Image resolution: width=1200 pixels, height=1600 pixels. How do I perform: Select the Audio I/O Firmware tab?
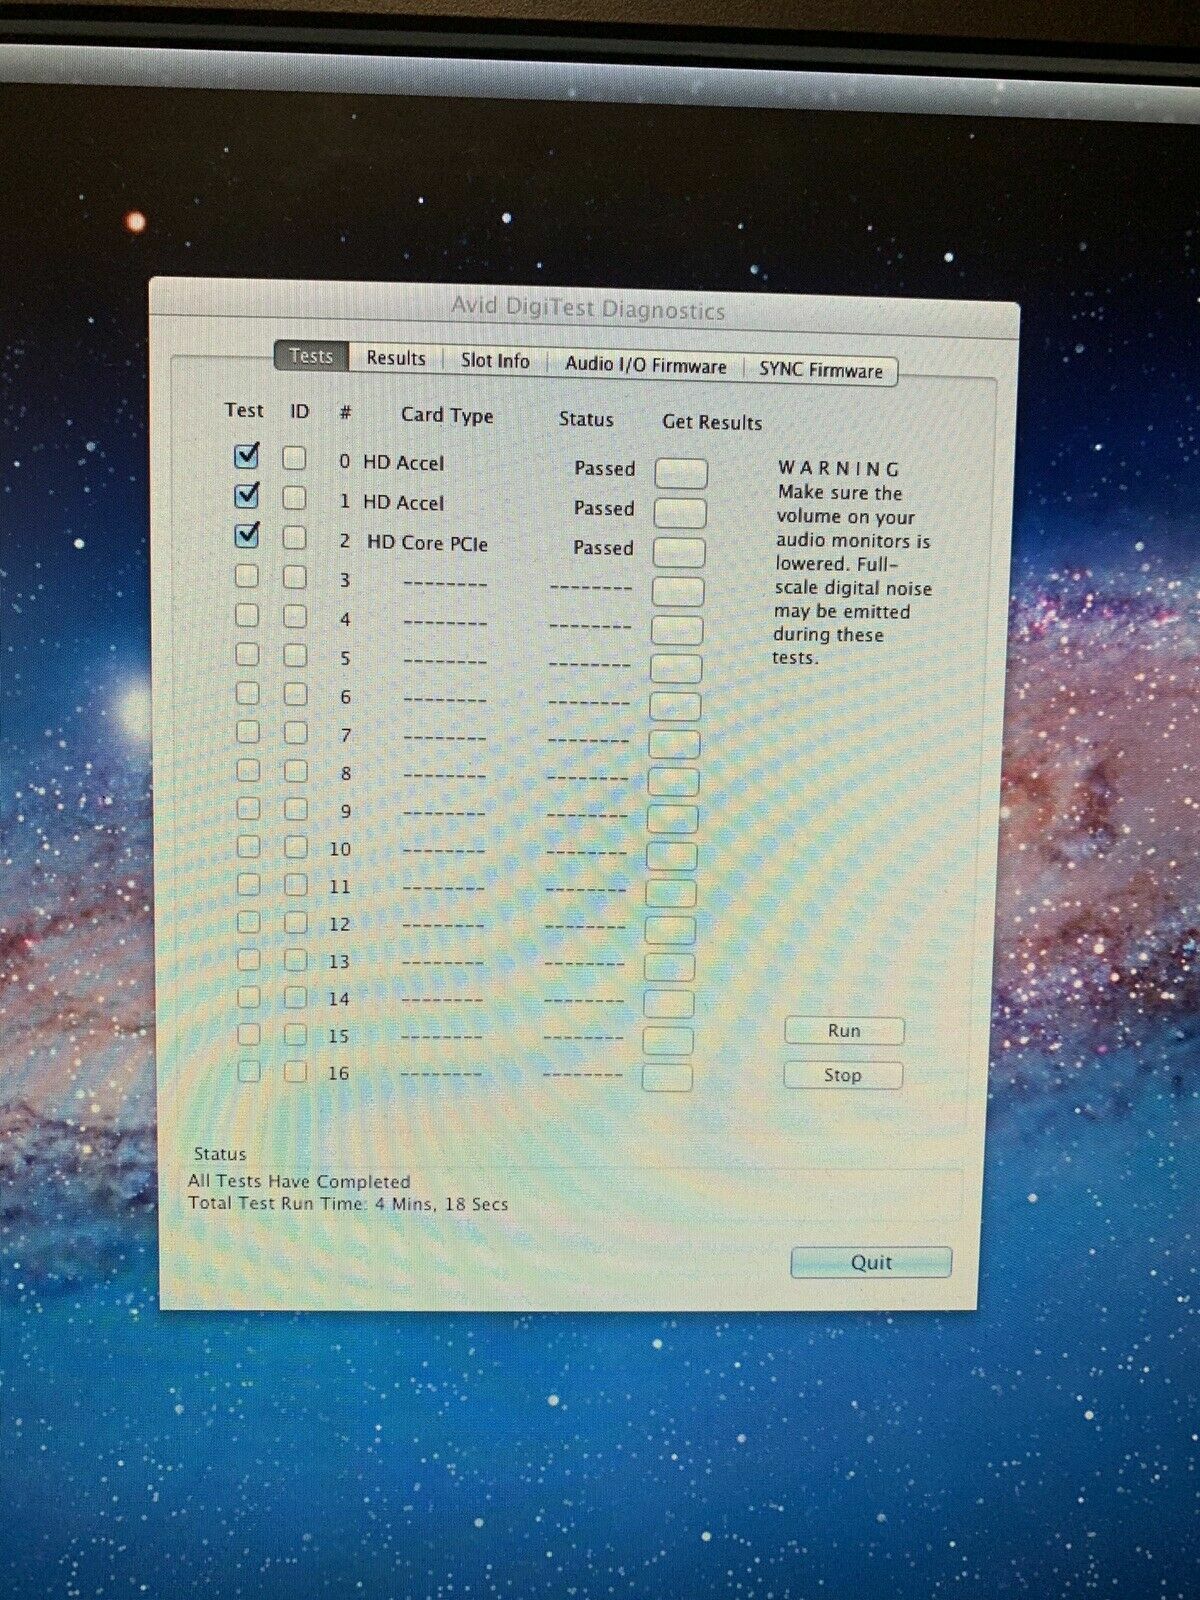click(646, 365)
